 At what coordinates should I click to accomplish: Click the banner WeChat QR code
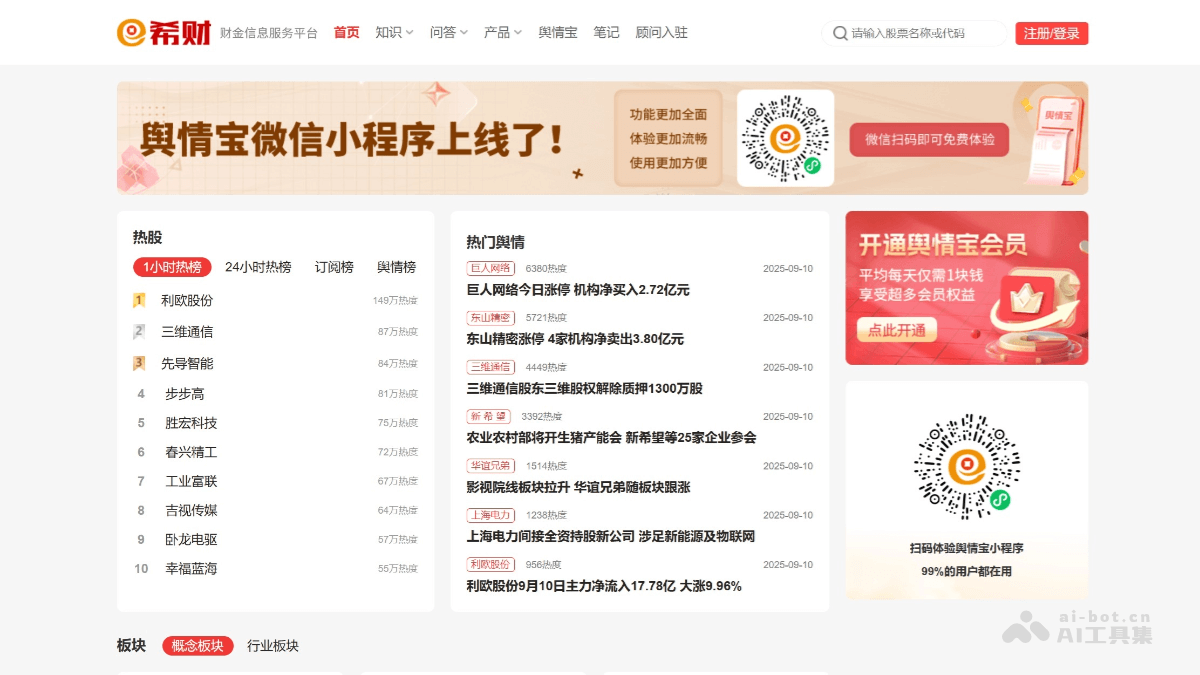coord(785,138)
